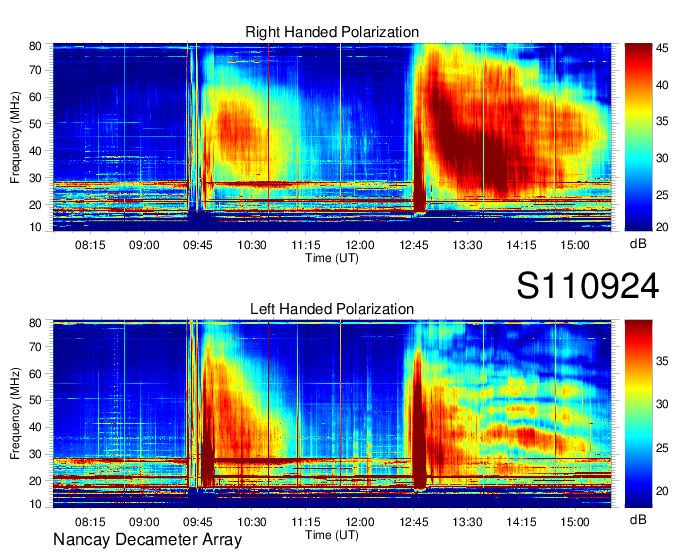
Task: Click the 35 tick on the bottom color bar
Action: click(662, 361)
